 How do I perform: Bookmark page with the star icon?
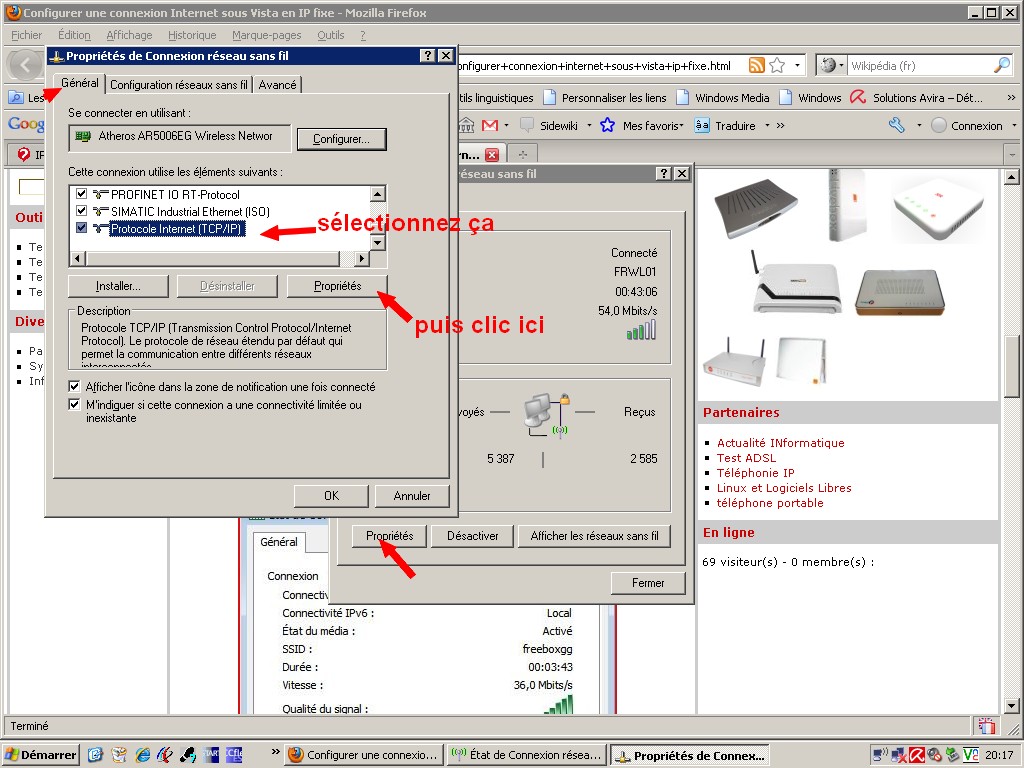pyautogui.click(x=777, y=66)
